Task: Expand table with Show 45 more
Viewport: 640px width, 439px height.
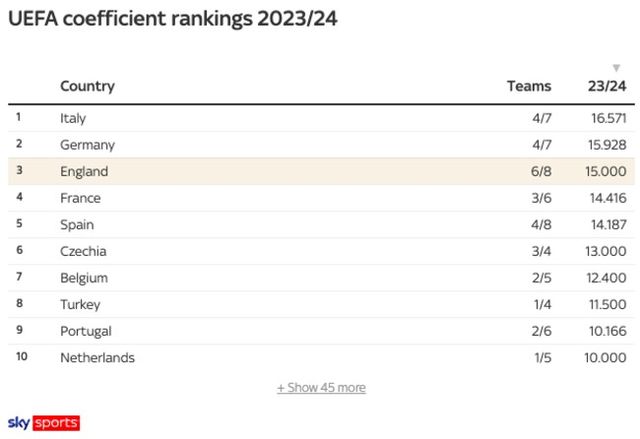Action: (321, 387)
